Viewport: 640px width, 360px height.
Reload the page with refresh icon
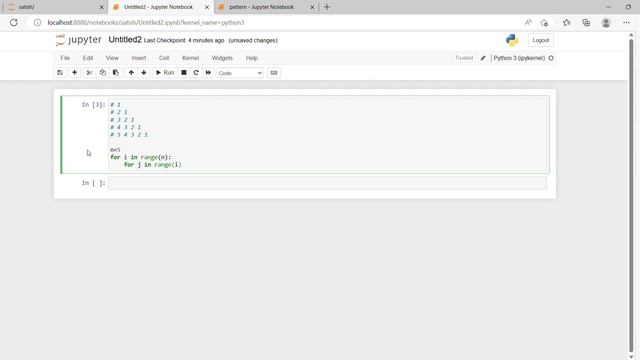tap(14, 22)
